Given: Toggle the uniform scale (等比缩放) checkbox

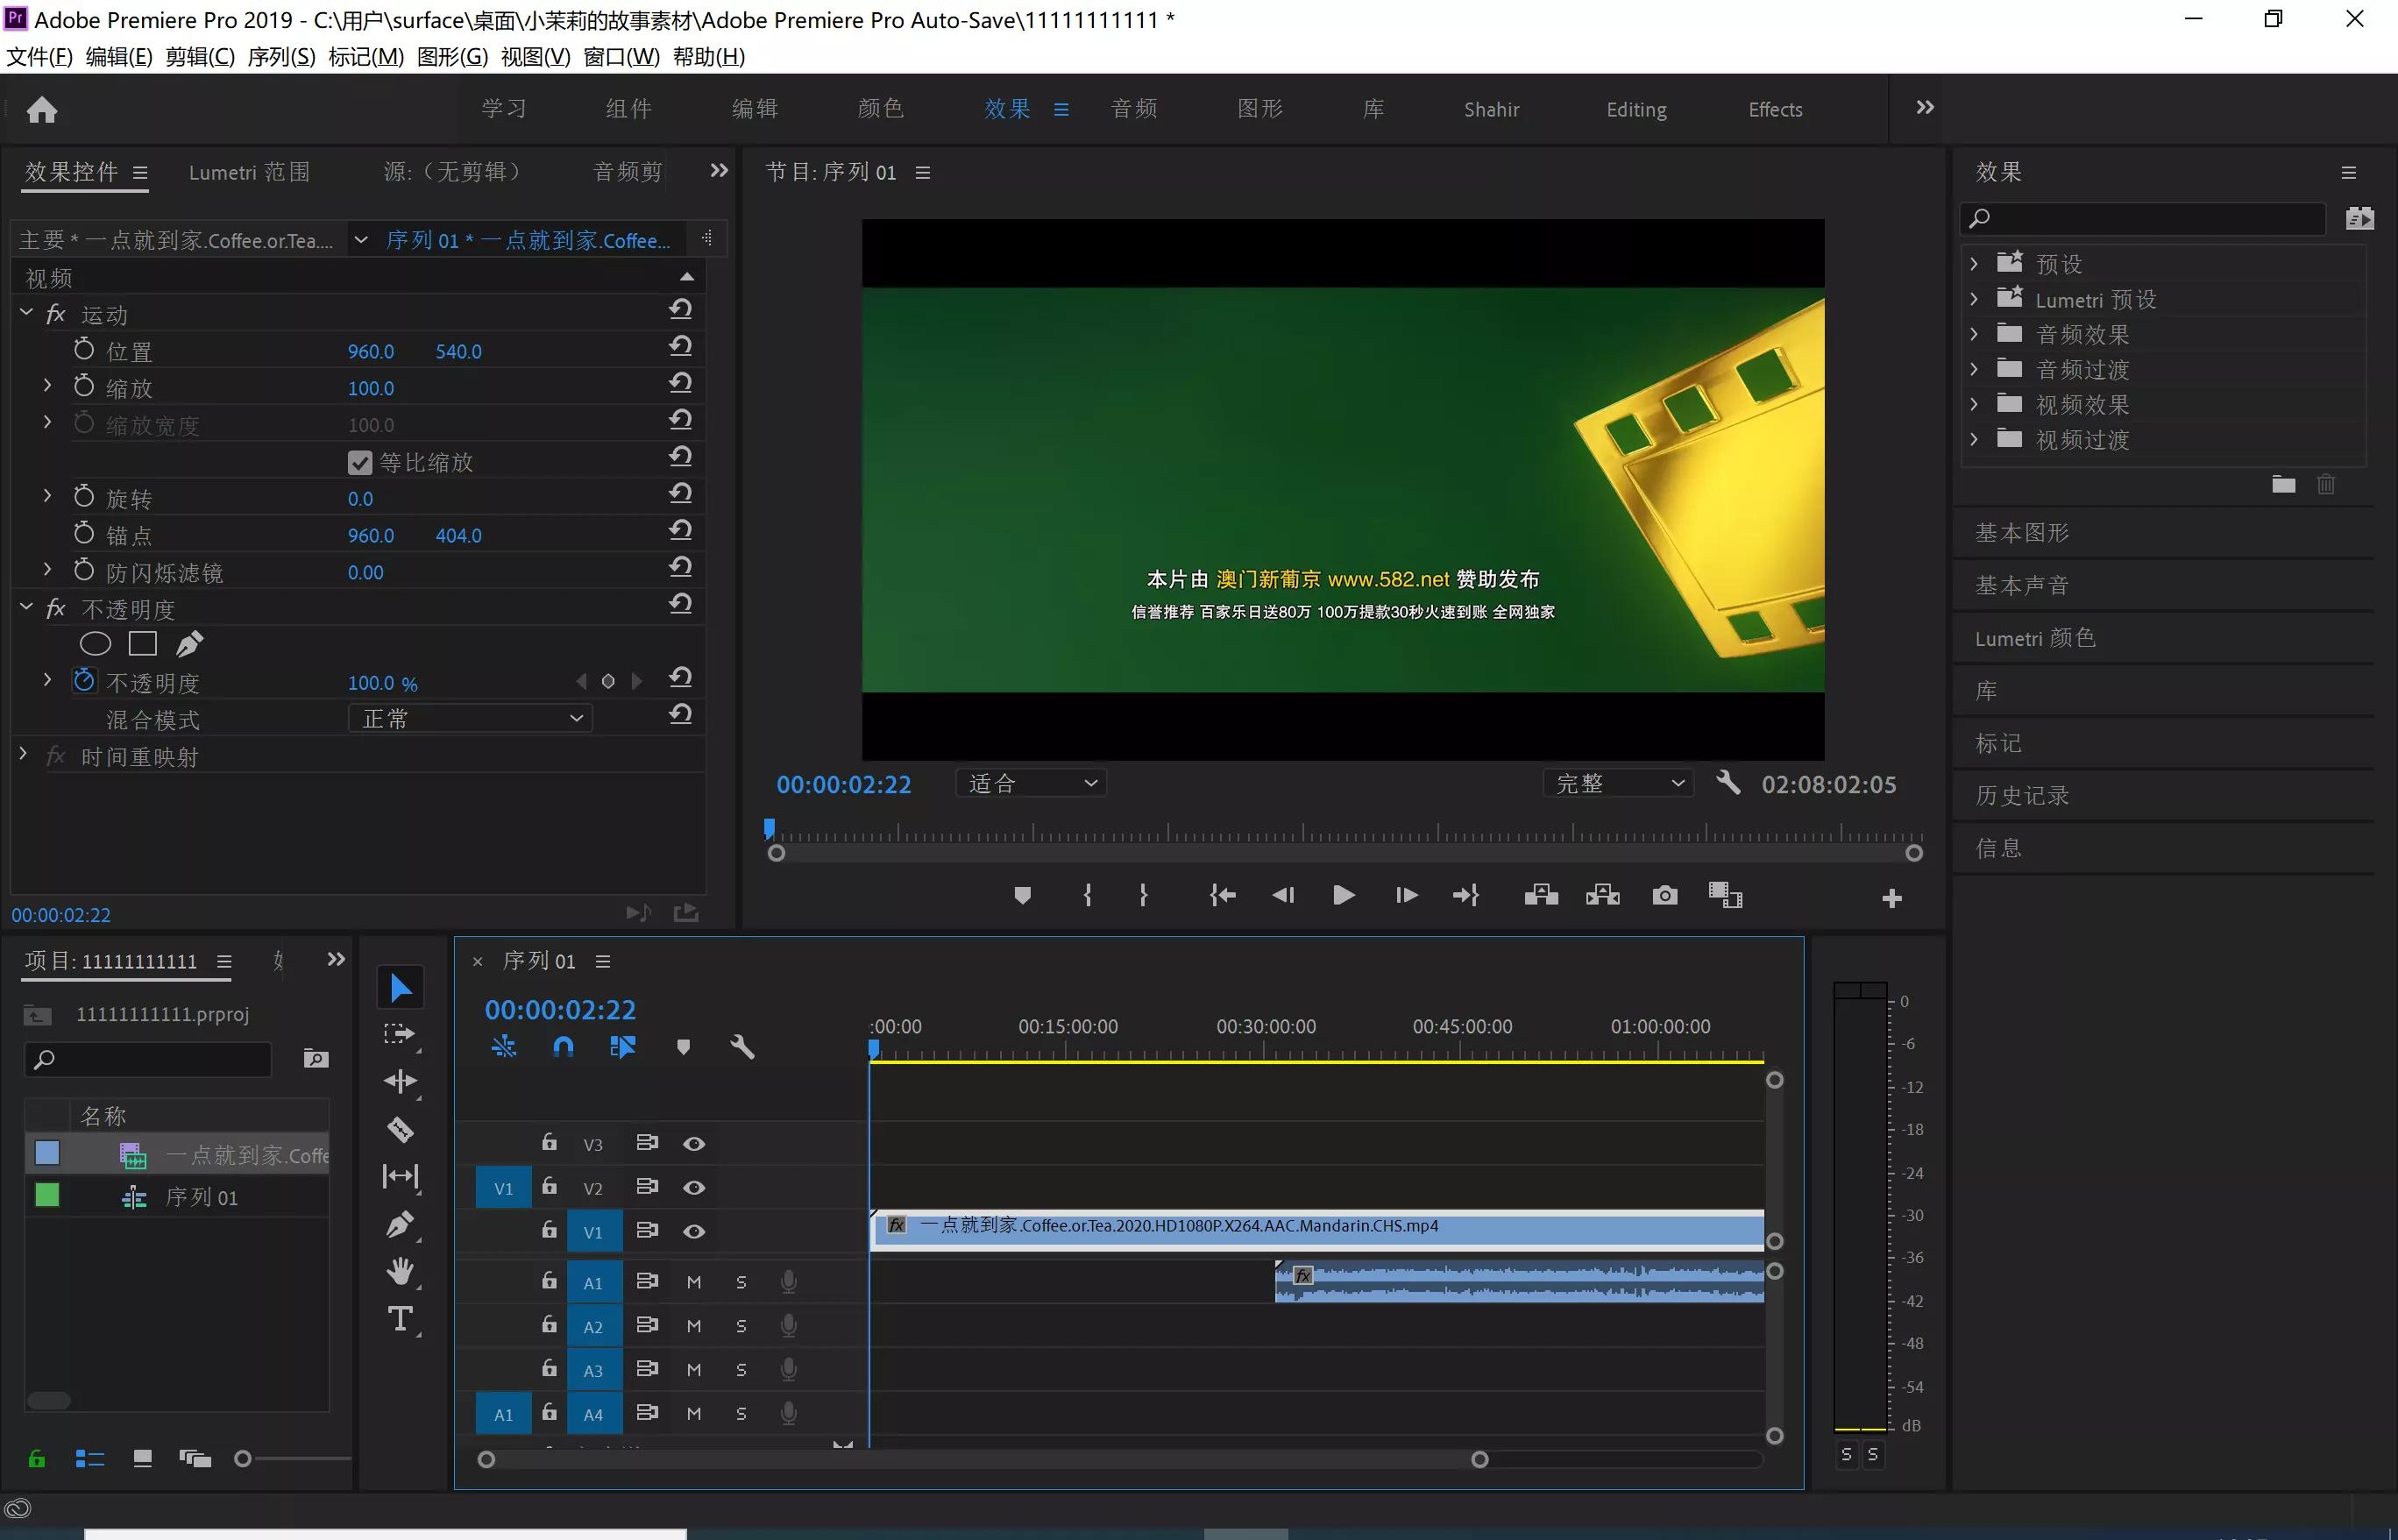Looking at the screenshot, I should point(360,462).
